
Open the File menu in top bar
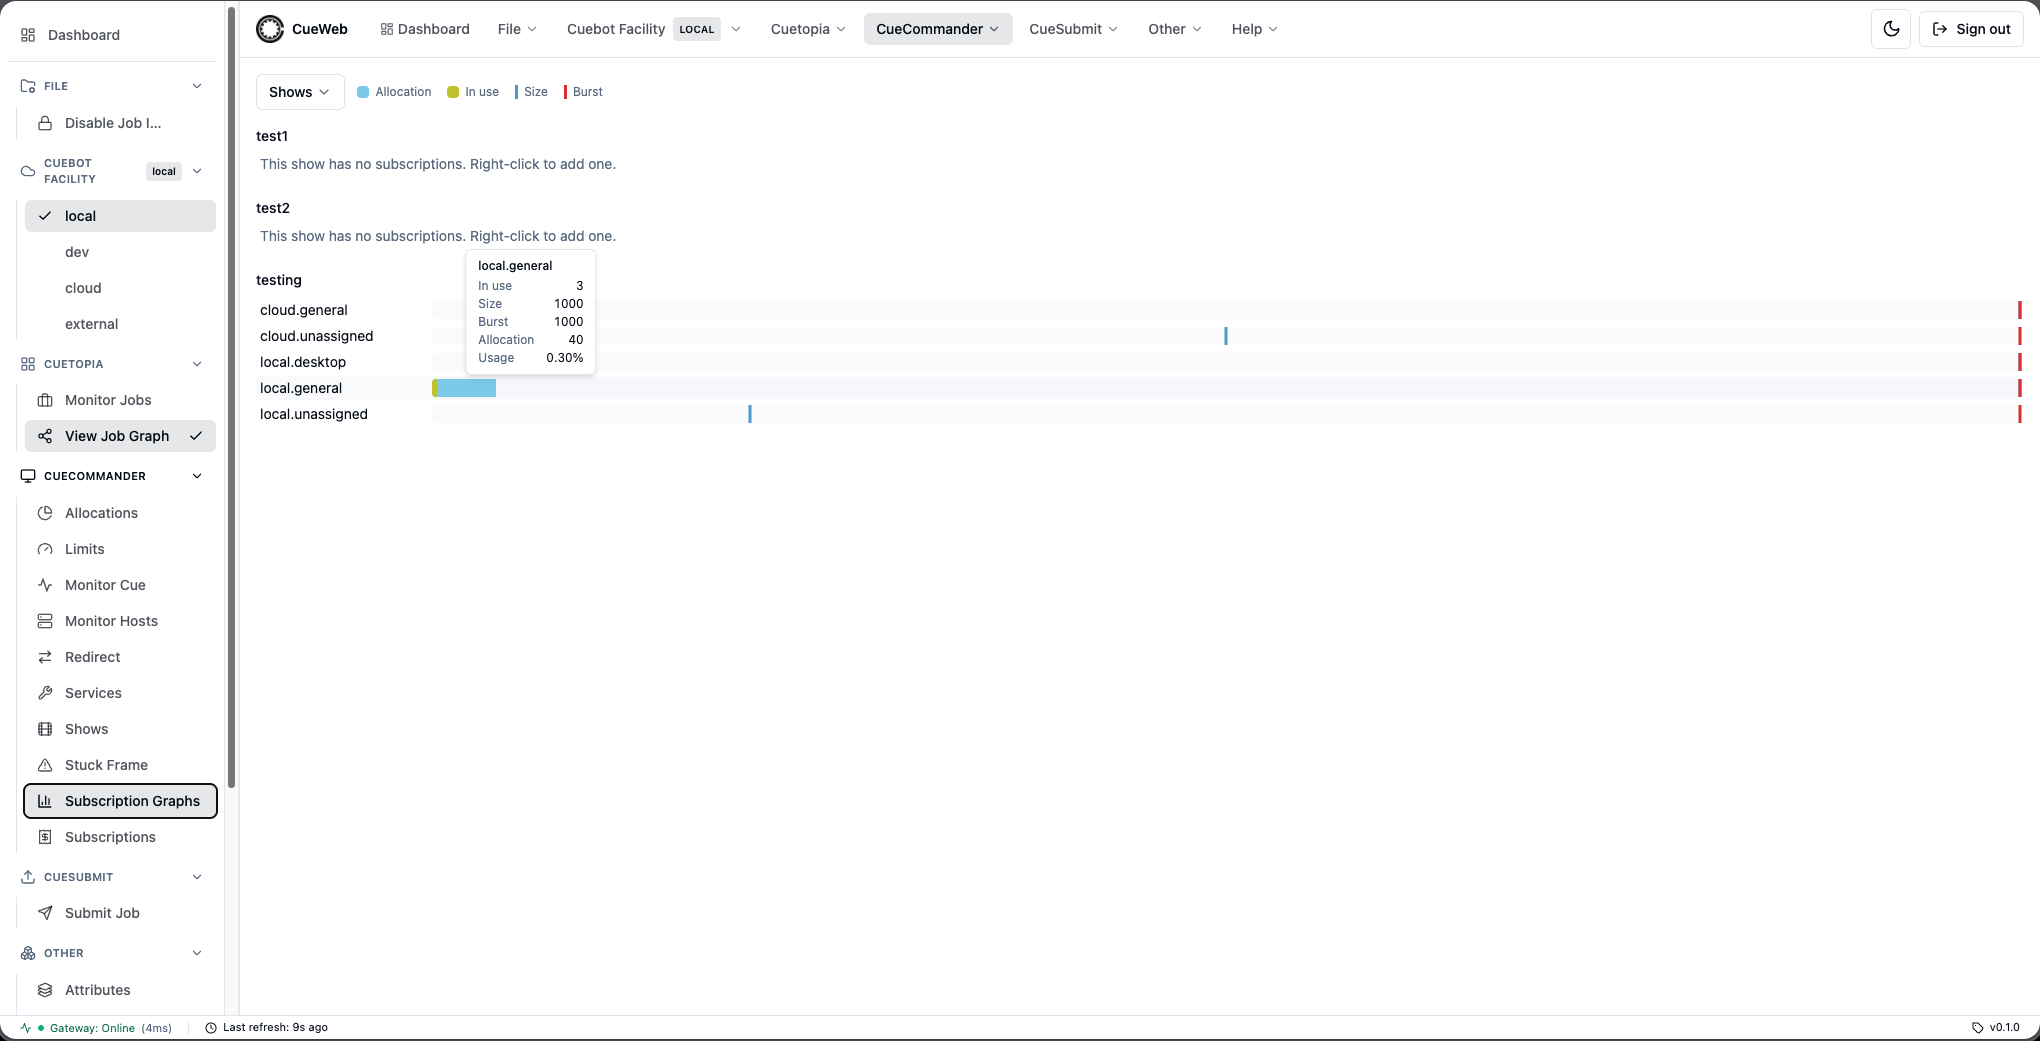pos(517,29)
